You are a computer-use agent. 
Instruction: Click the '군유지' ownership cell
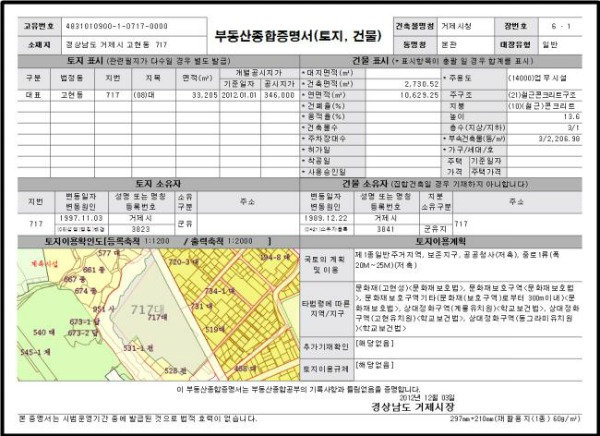(x=435, y=229)
